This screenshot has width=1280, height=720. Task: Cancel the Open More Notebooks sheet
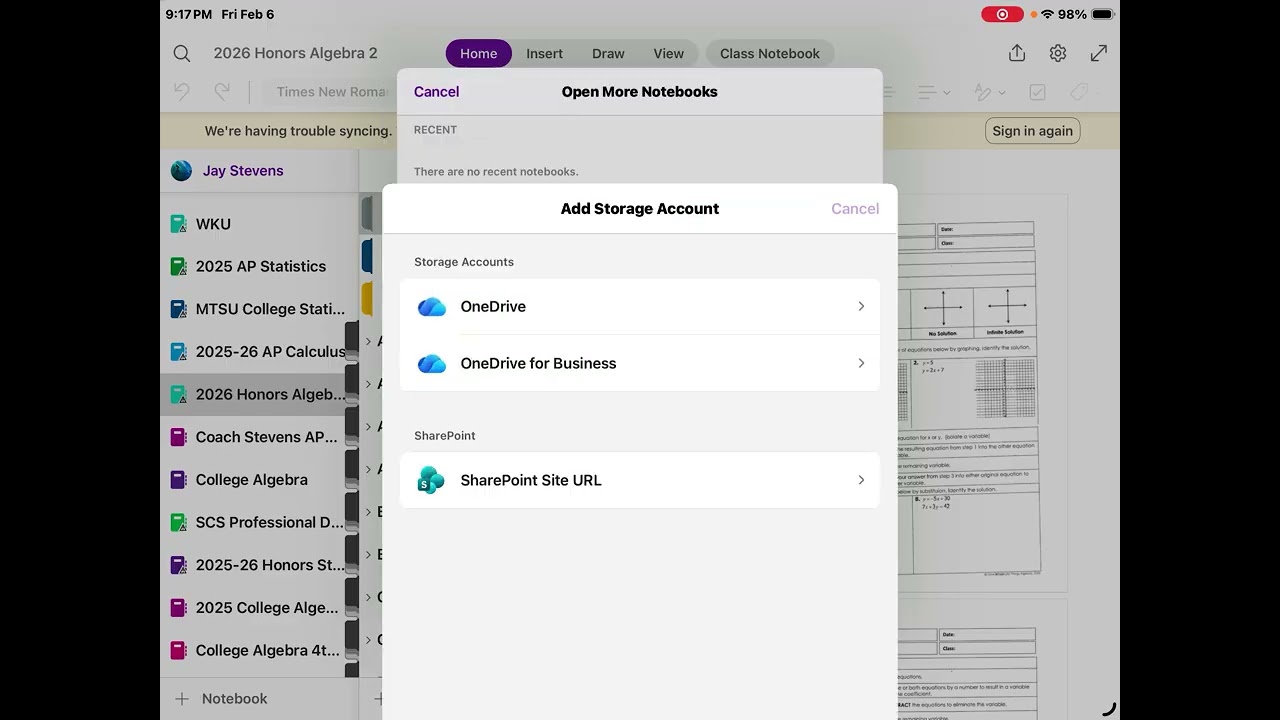coord(437,92)
